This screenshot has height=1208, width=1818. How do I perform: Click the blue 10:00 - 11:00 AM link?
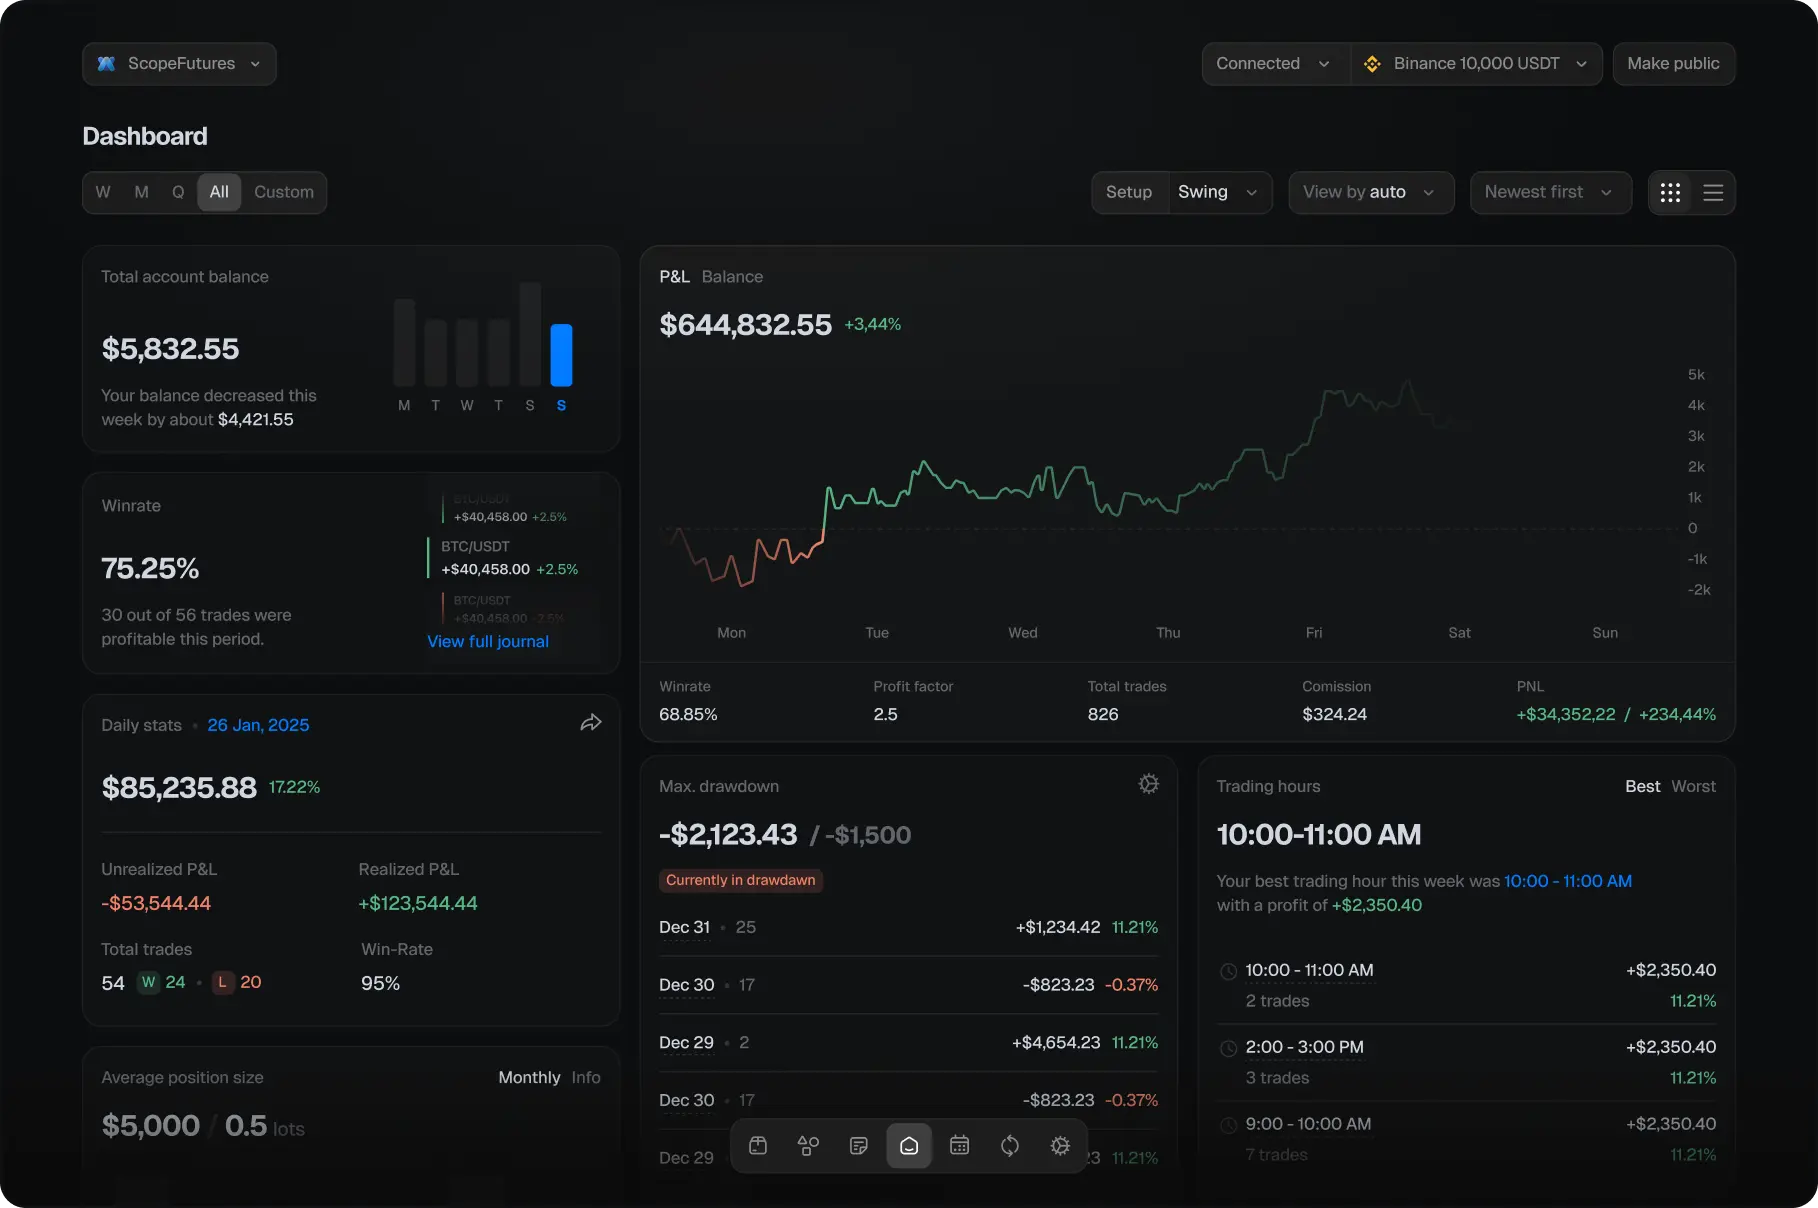[x=1567, y=881]
